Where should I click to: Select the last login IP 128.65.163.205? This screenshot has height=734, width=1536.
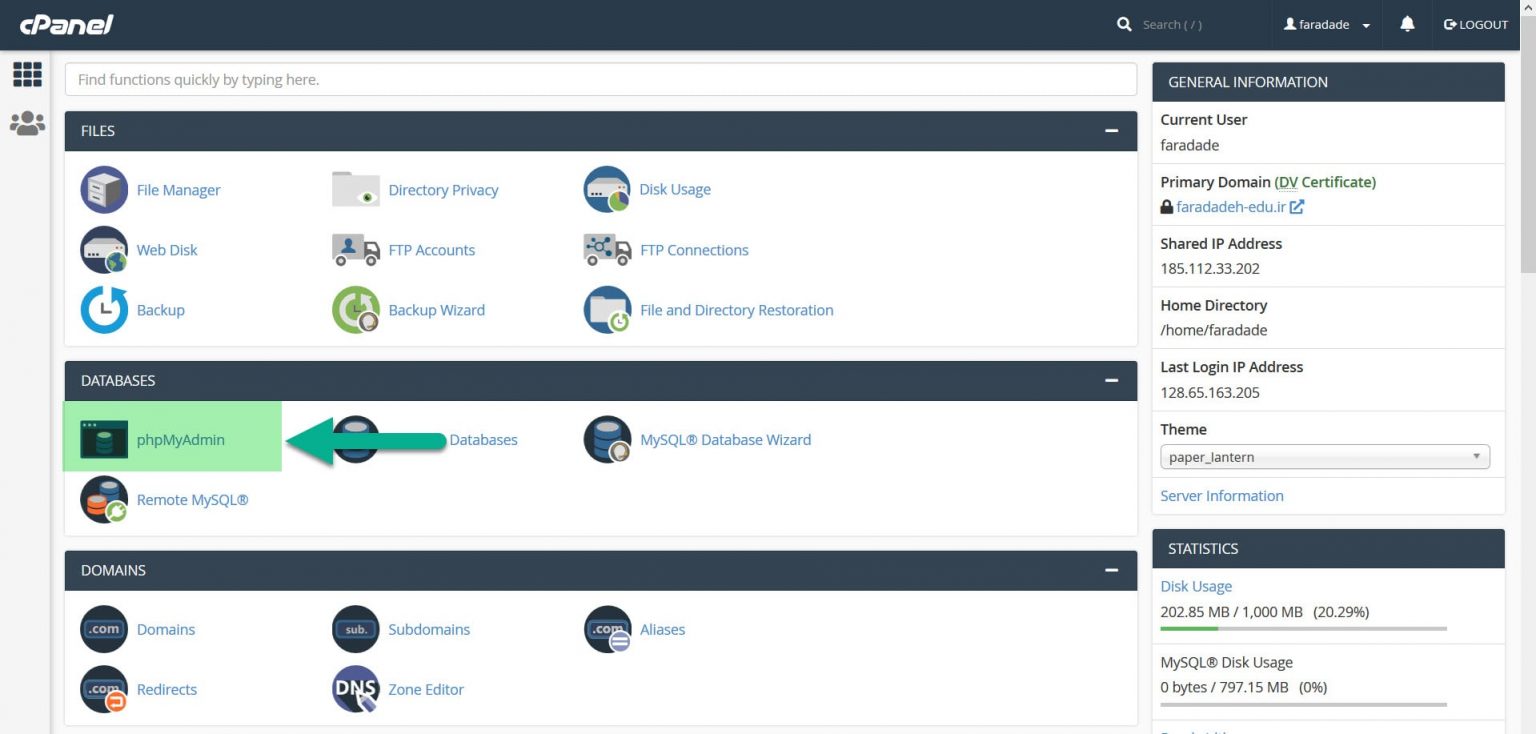tap(1209, 393)
